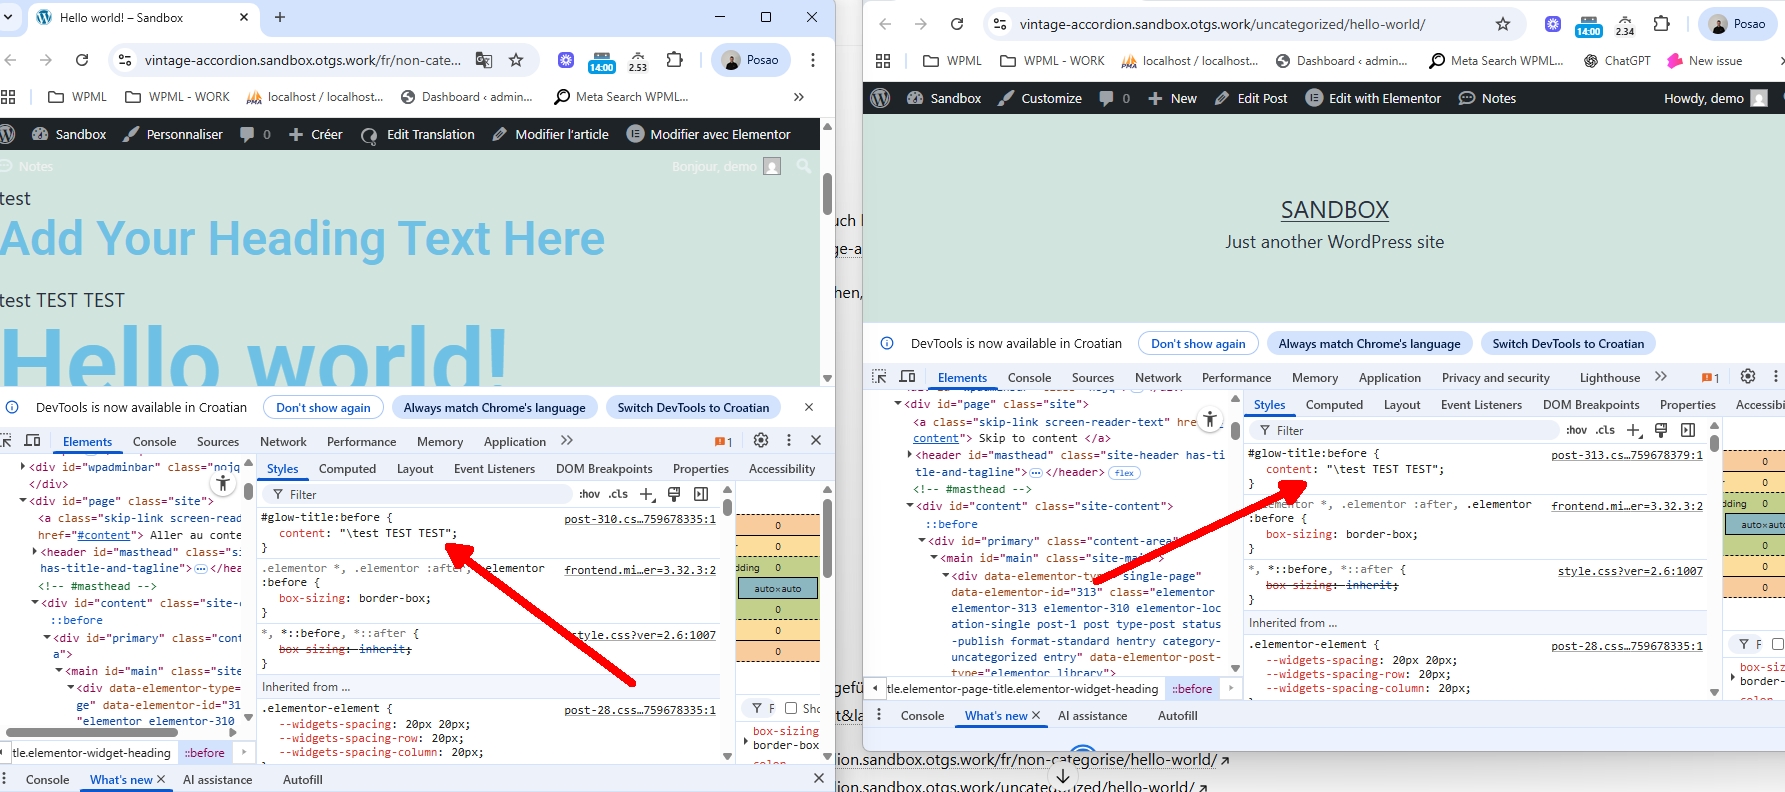Click the new style rule plus icon in left Styles pane

pos(647,494)
